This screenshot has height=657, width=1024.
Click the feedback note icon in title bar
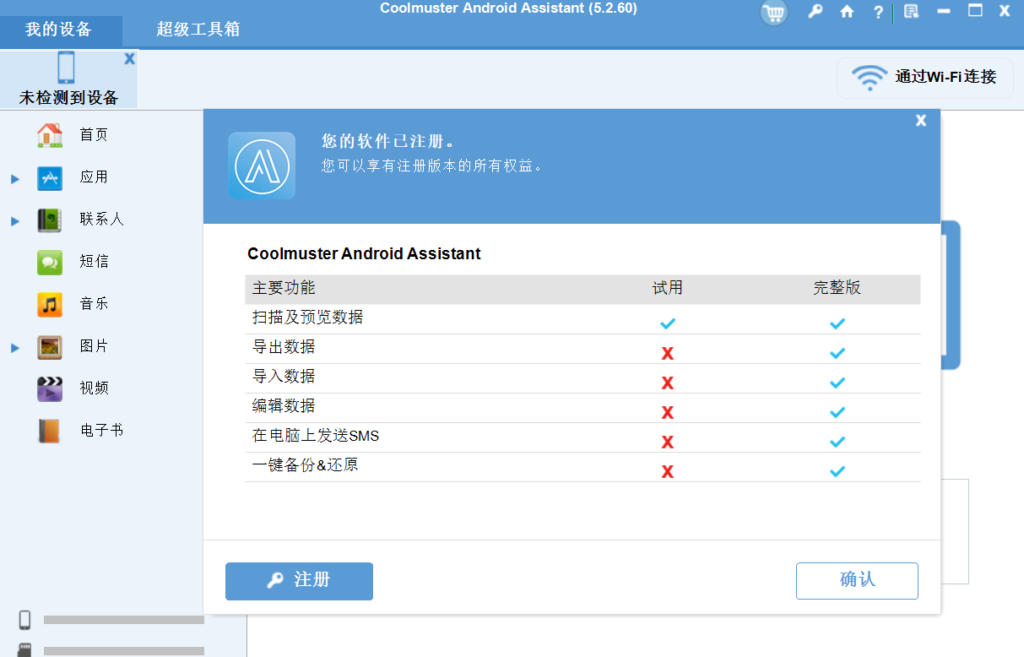[x=911, y=12]
